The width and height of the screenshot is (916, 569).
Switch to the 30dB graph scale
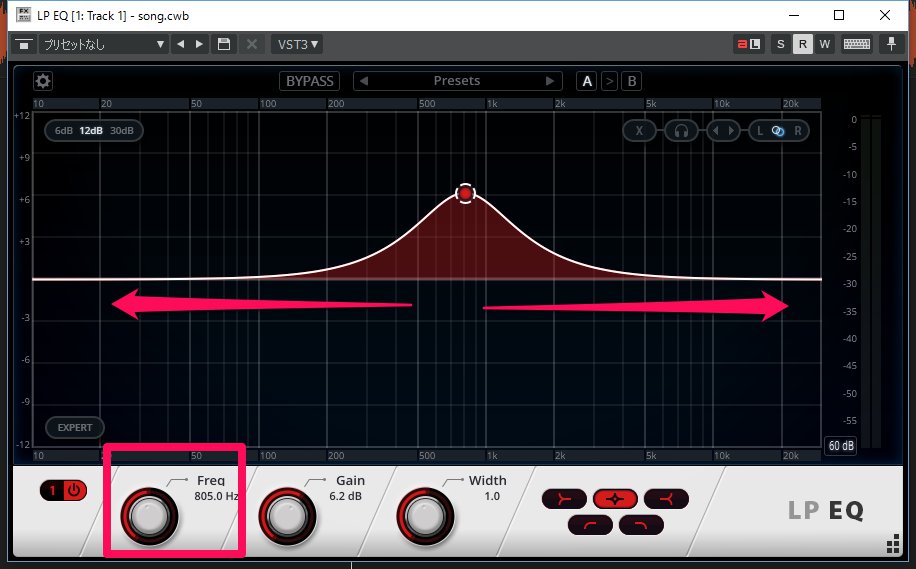[x=122, y=131]
